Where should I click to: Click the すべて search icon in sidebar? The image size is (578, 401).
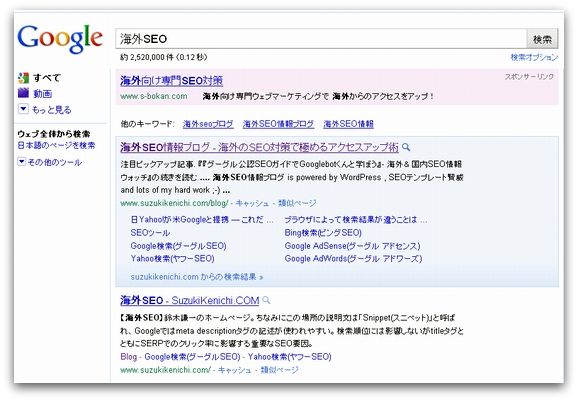24,78
